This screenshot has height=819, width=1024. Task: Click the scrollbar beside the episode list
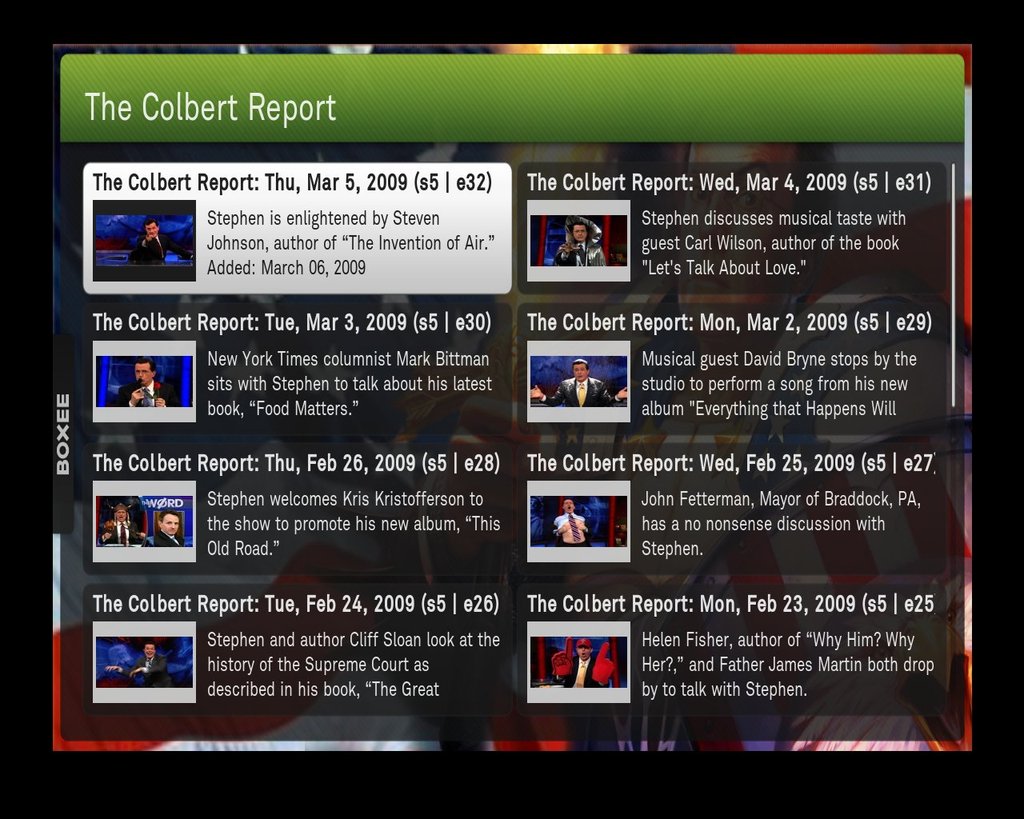pyautogui.click(x=953, y=285)
